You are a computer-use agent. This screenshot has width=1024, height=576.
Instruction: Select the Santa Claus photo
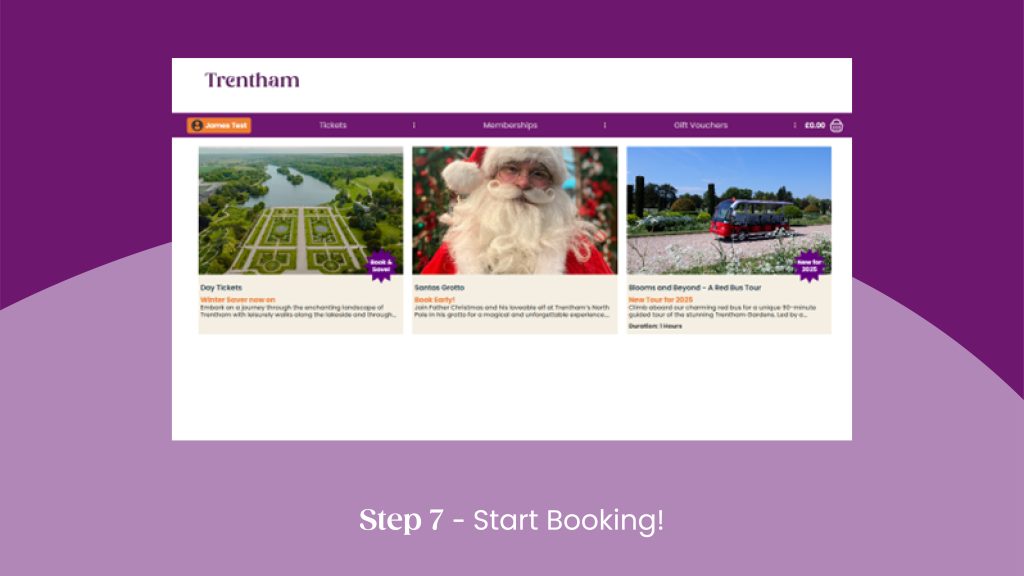pyautogui.click(x=515, y=210)
